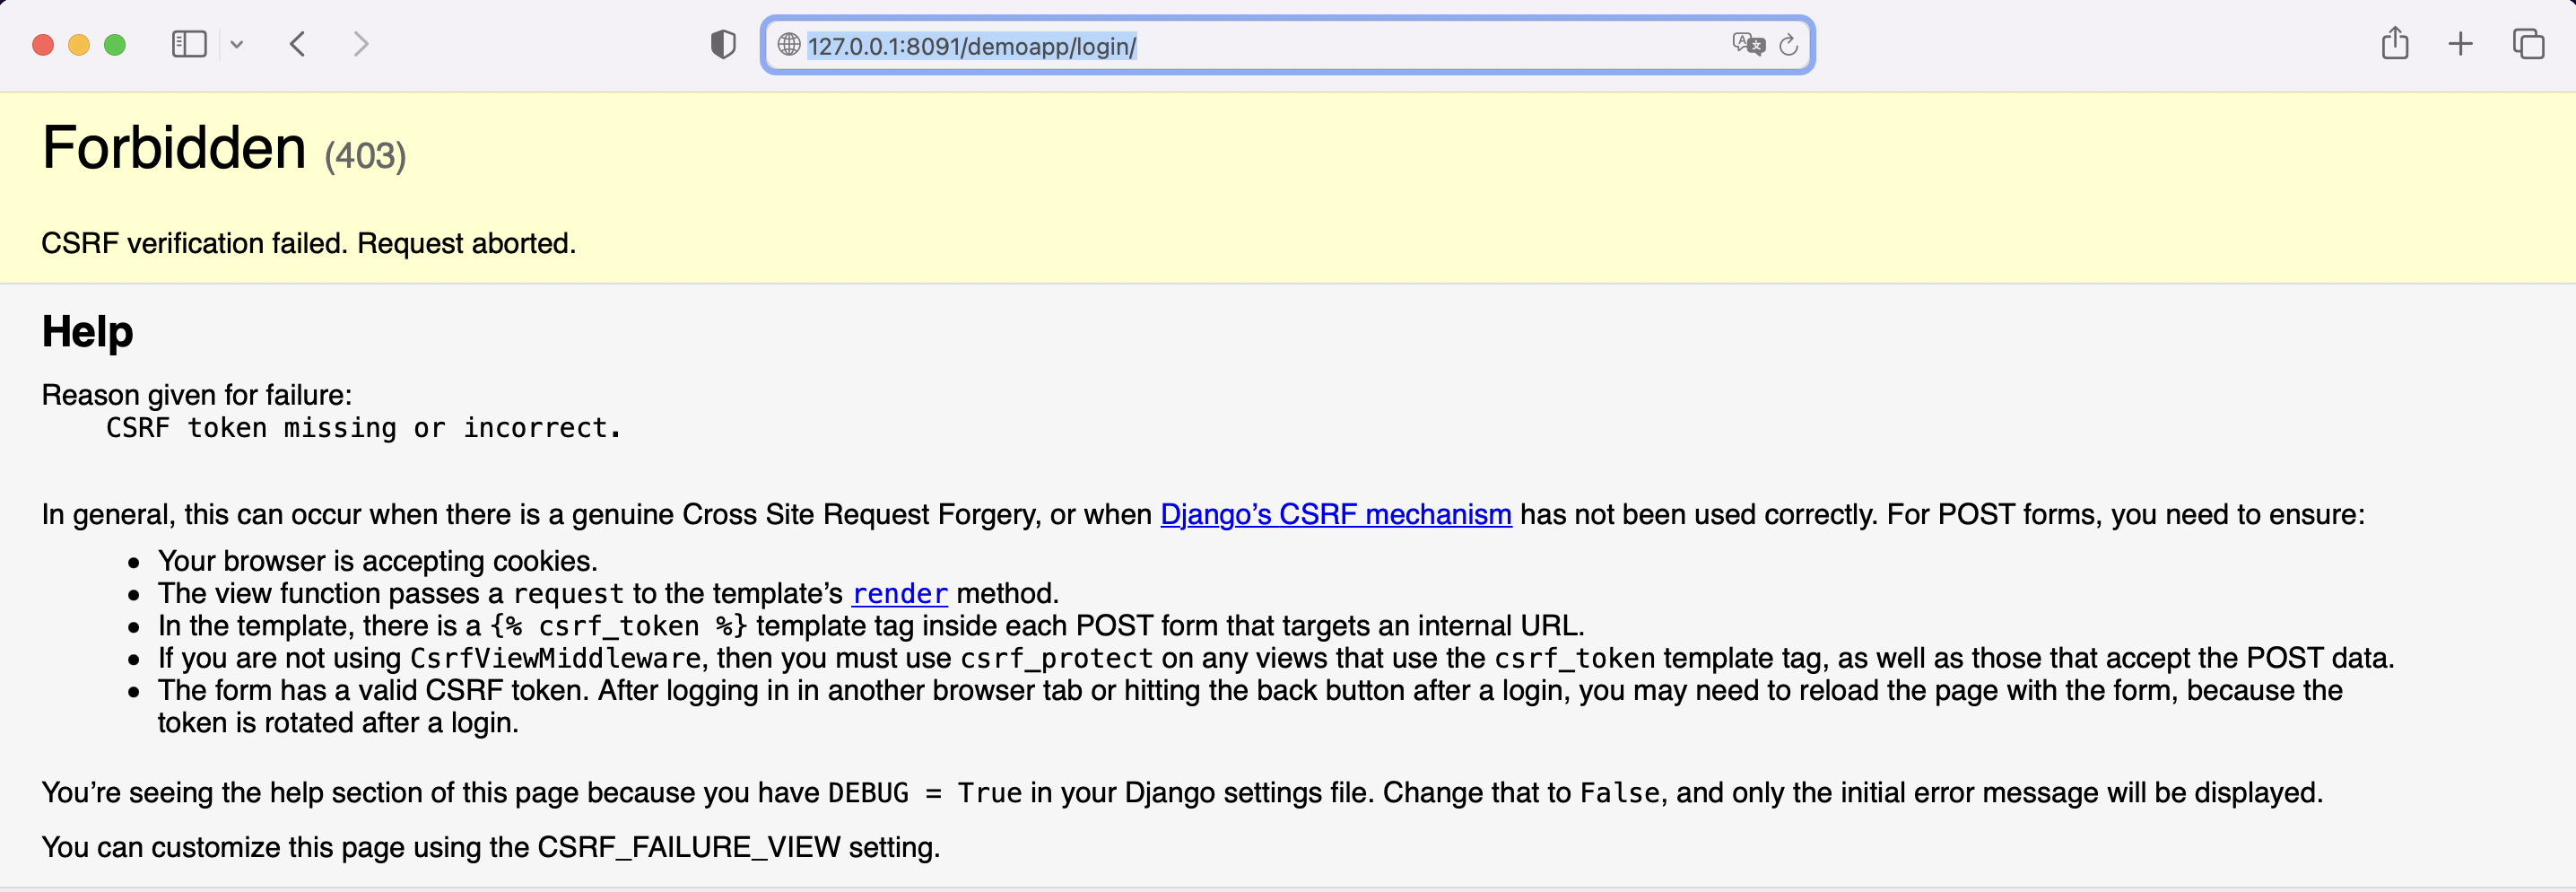Open the Django's CSRF mechanism link
The height and width of the screenshot is (892, 2576).
pyautogui.click(x=1336, y=514)
